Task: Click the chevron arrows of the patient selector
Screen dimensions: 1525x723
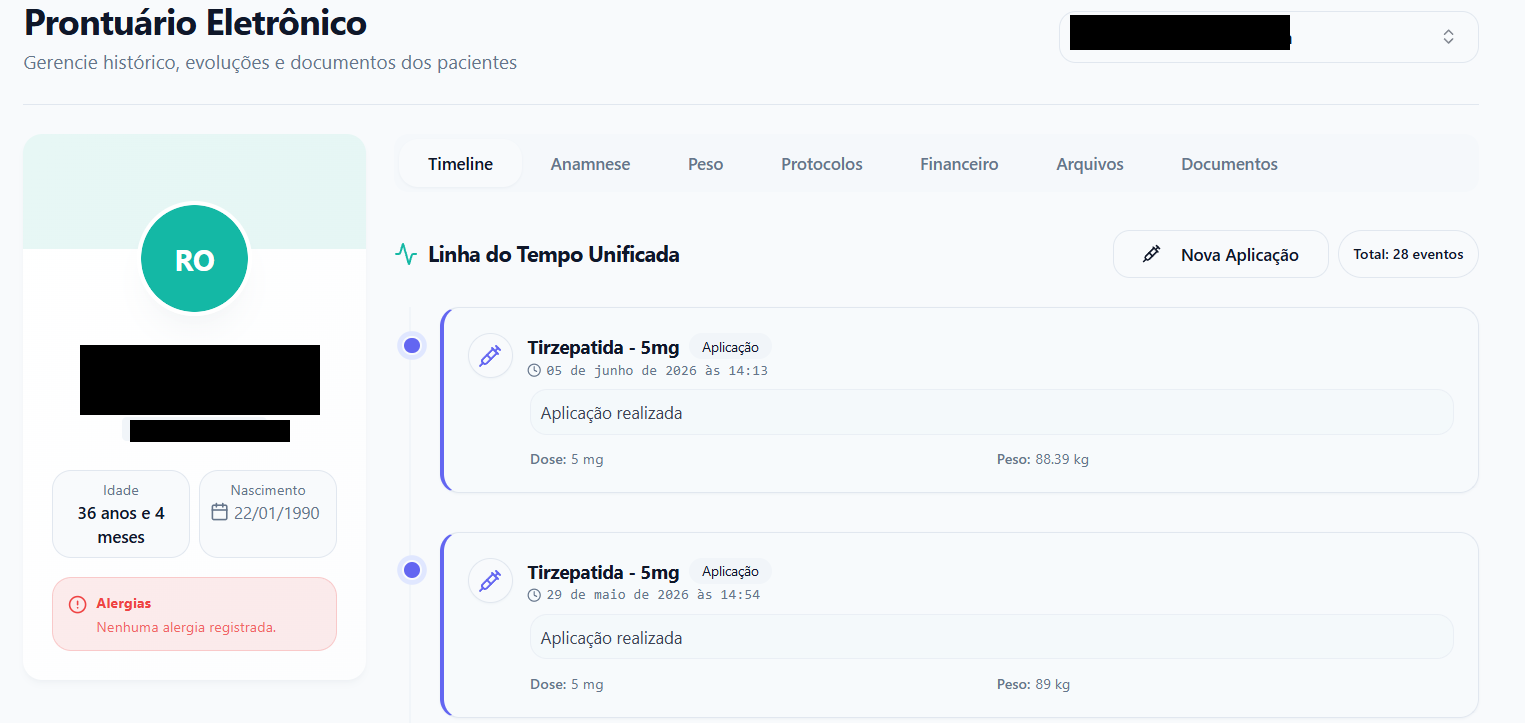Action: [1448, 37]
